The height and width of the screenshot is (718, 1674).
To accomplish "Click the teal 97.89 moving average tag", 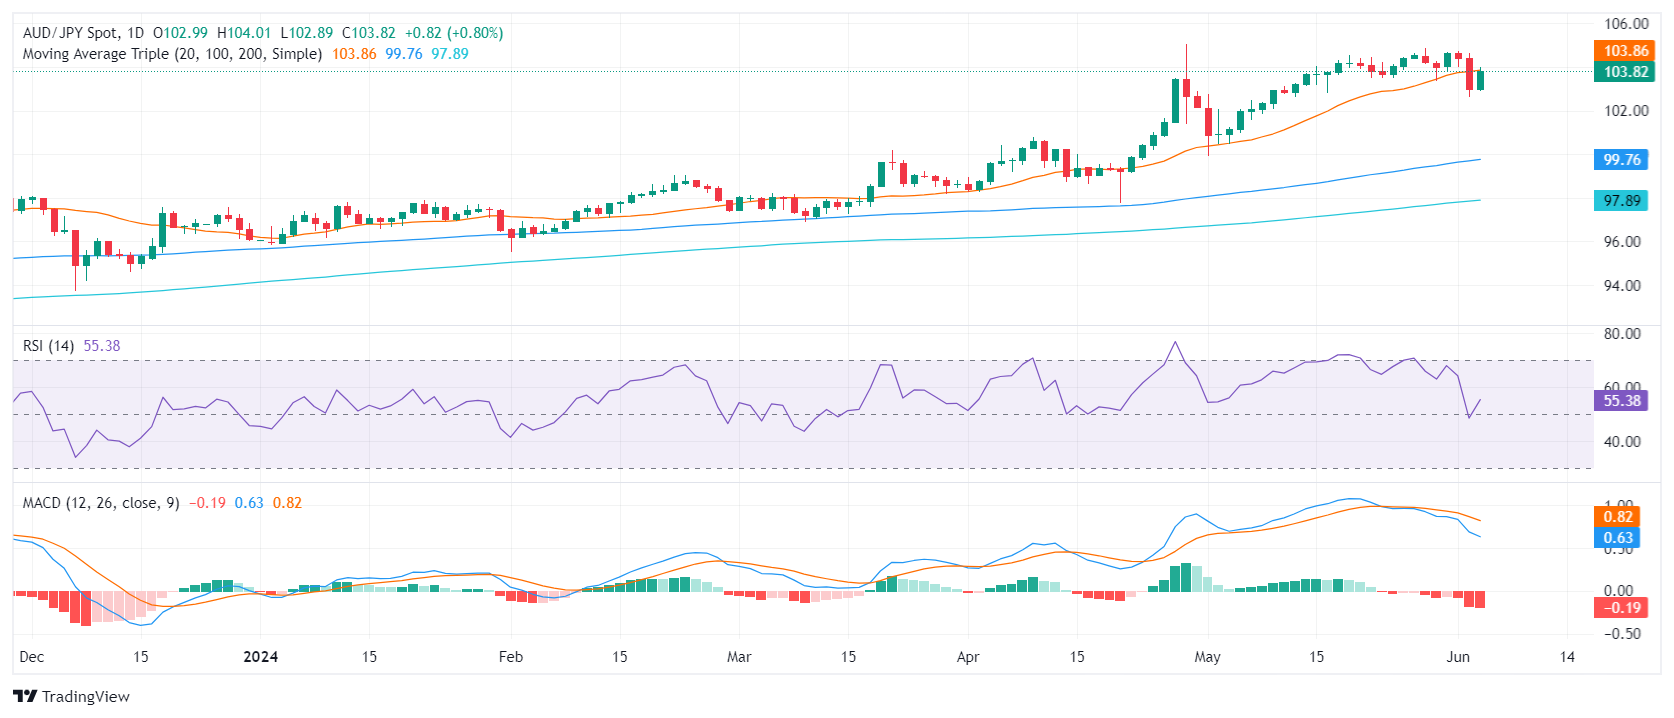I will click(1621, 201).
